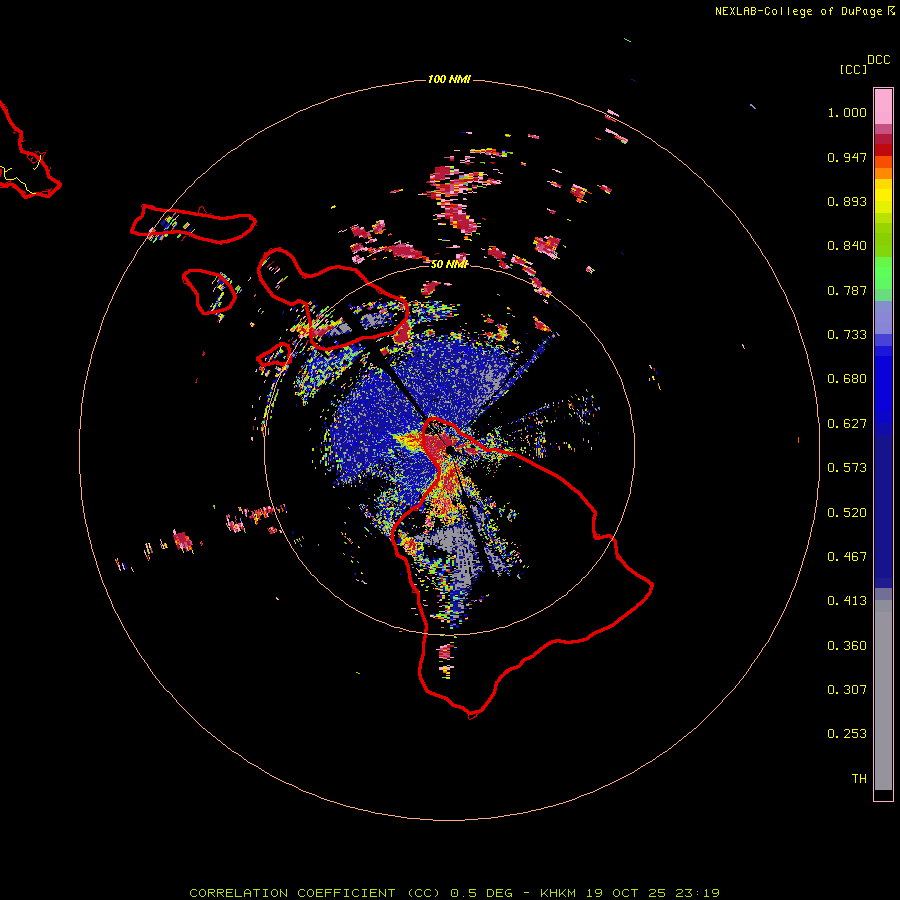Click the 100 NMI range ring label
900x900 pixels.
point(449,79)
